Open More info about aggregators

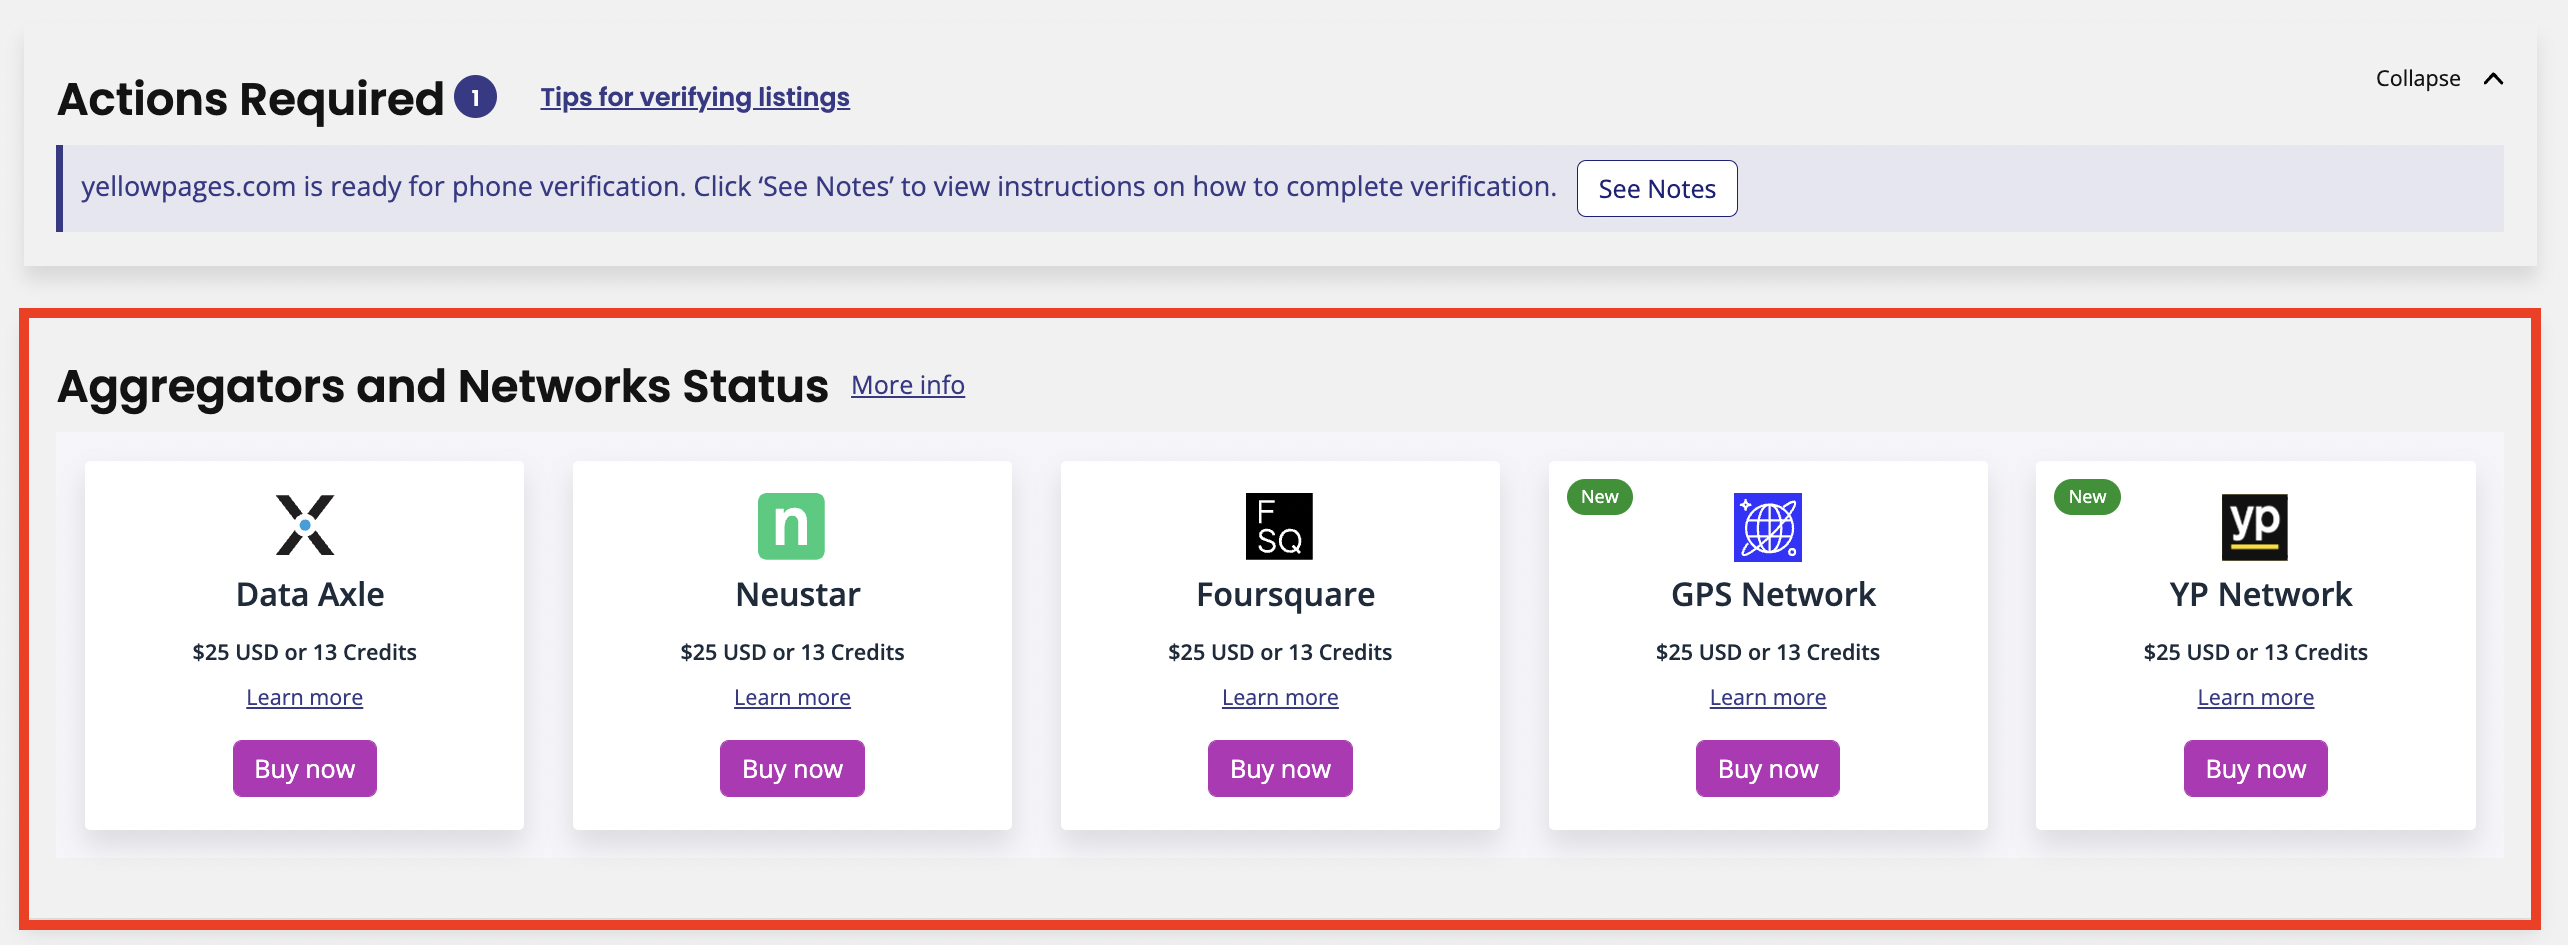click(908, 385)
